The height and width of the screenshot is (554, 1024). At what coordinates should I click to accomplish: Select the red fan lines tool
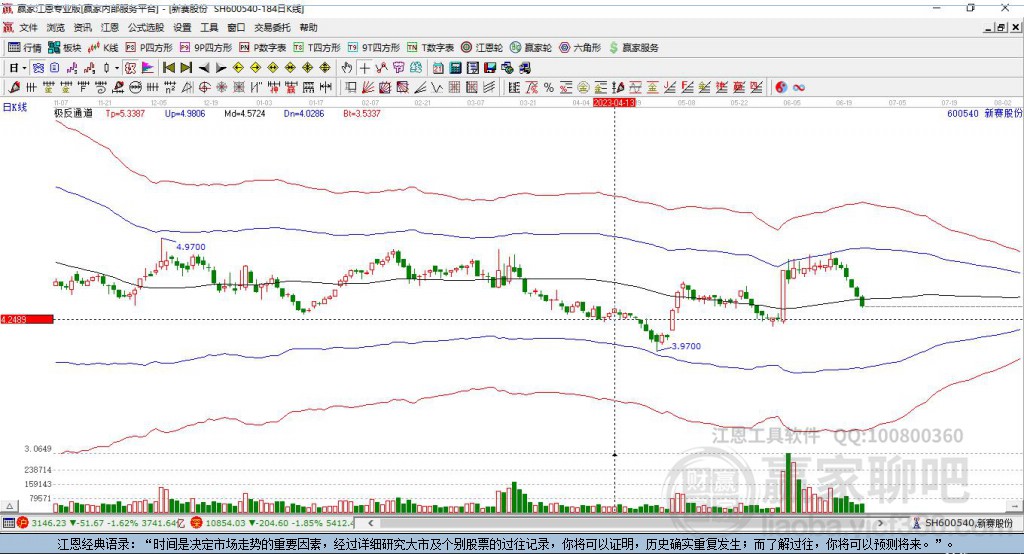coord(368,88)
